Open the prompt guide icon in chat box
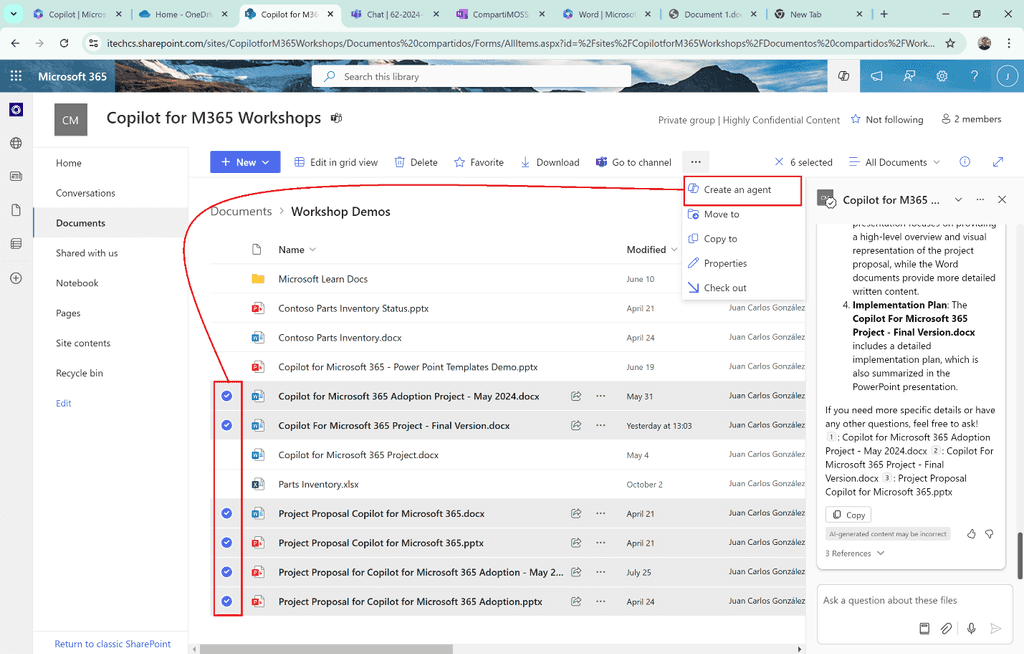1024x654 pixels. click(x=924, y=629)
